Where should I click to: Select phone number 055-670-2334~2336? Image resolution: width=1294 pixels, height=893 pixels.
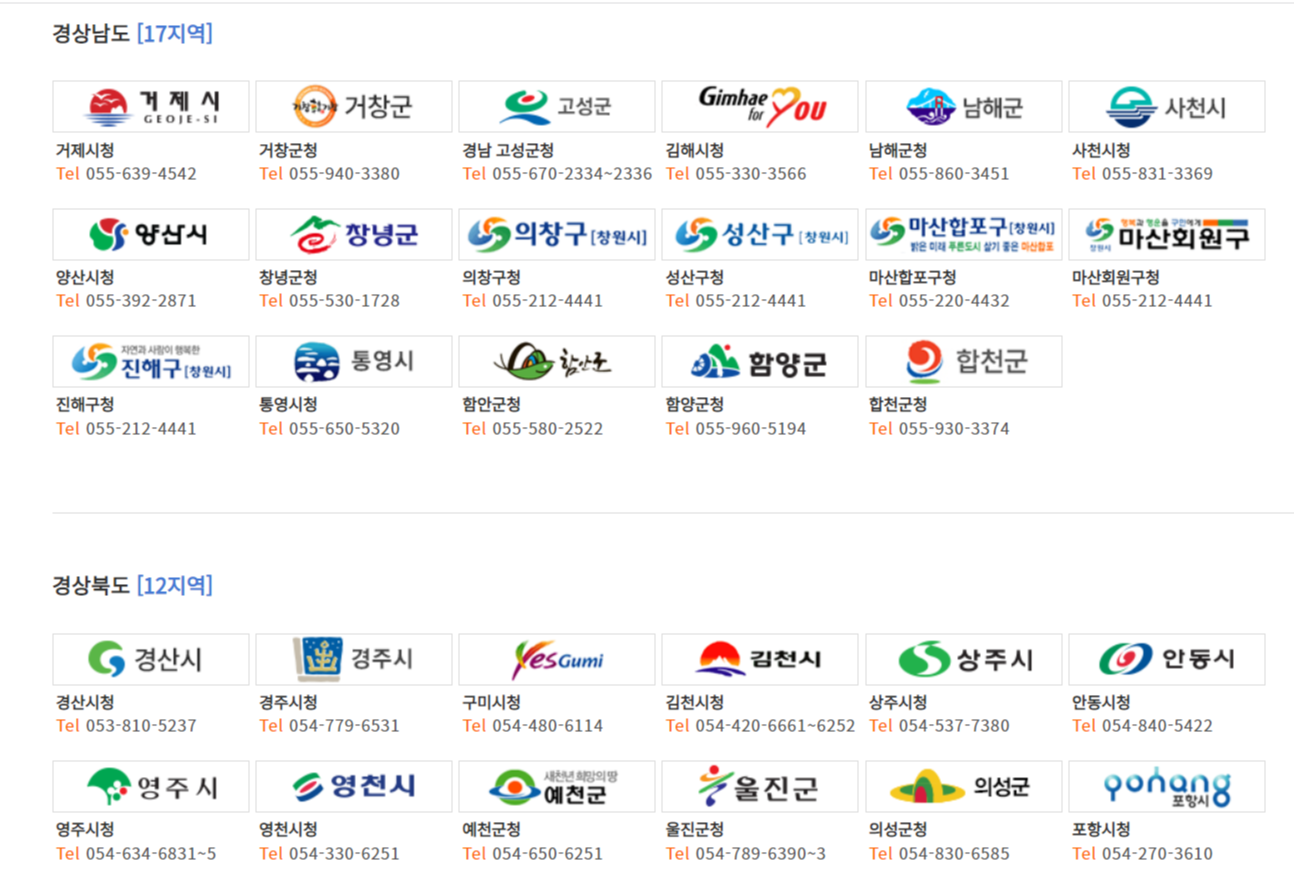tap(572, 174)
